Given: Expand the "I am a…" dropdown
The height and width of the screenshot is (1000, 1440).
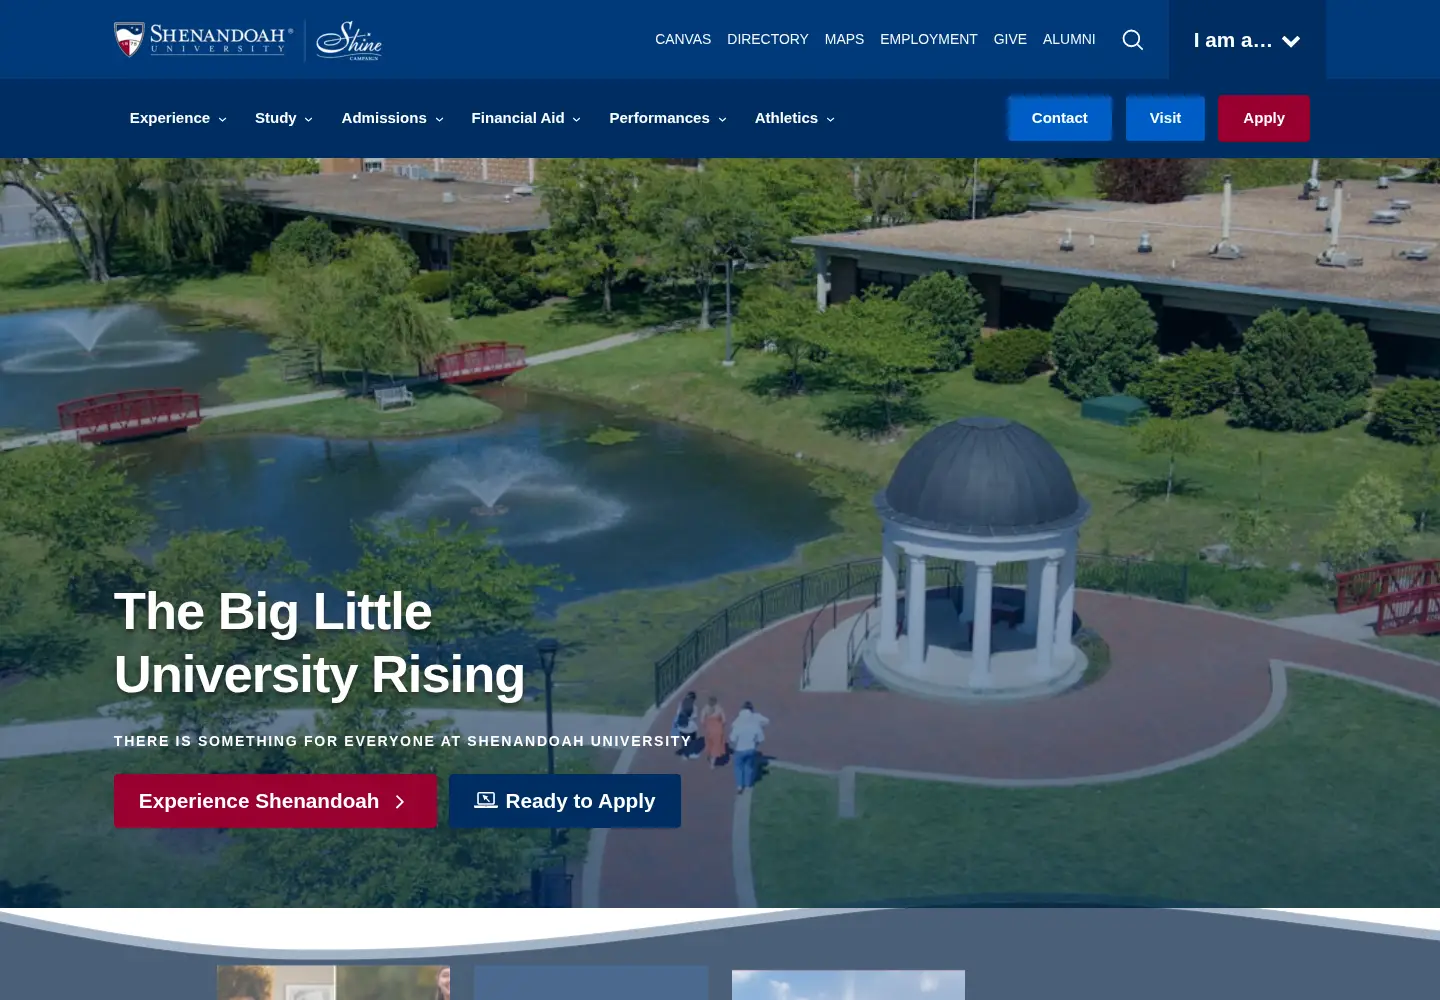Looking at the screenshot, I should [1247, 40].
